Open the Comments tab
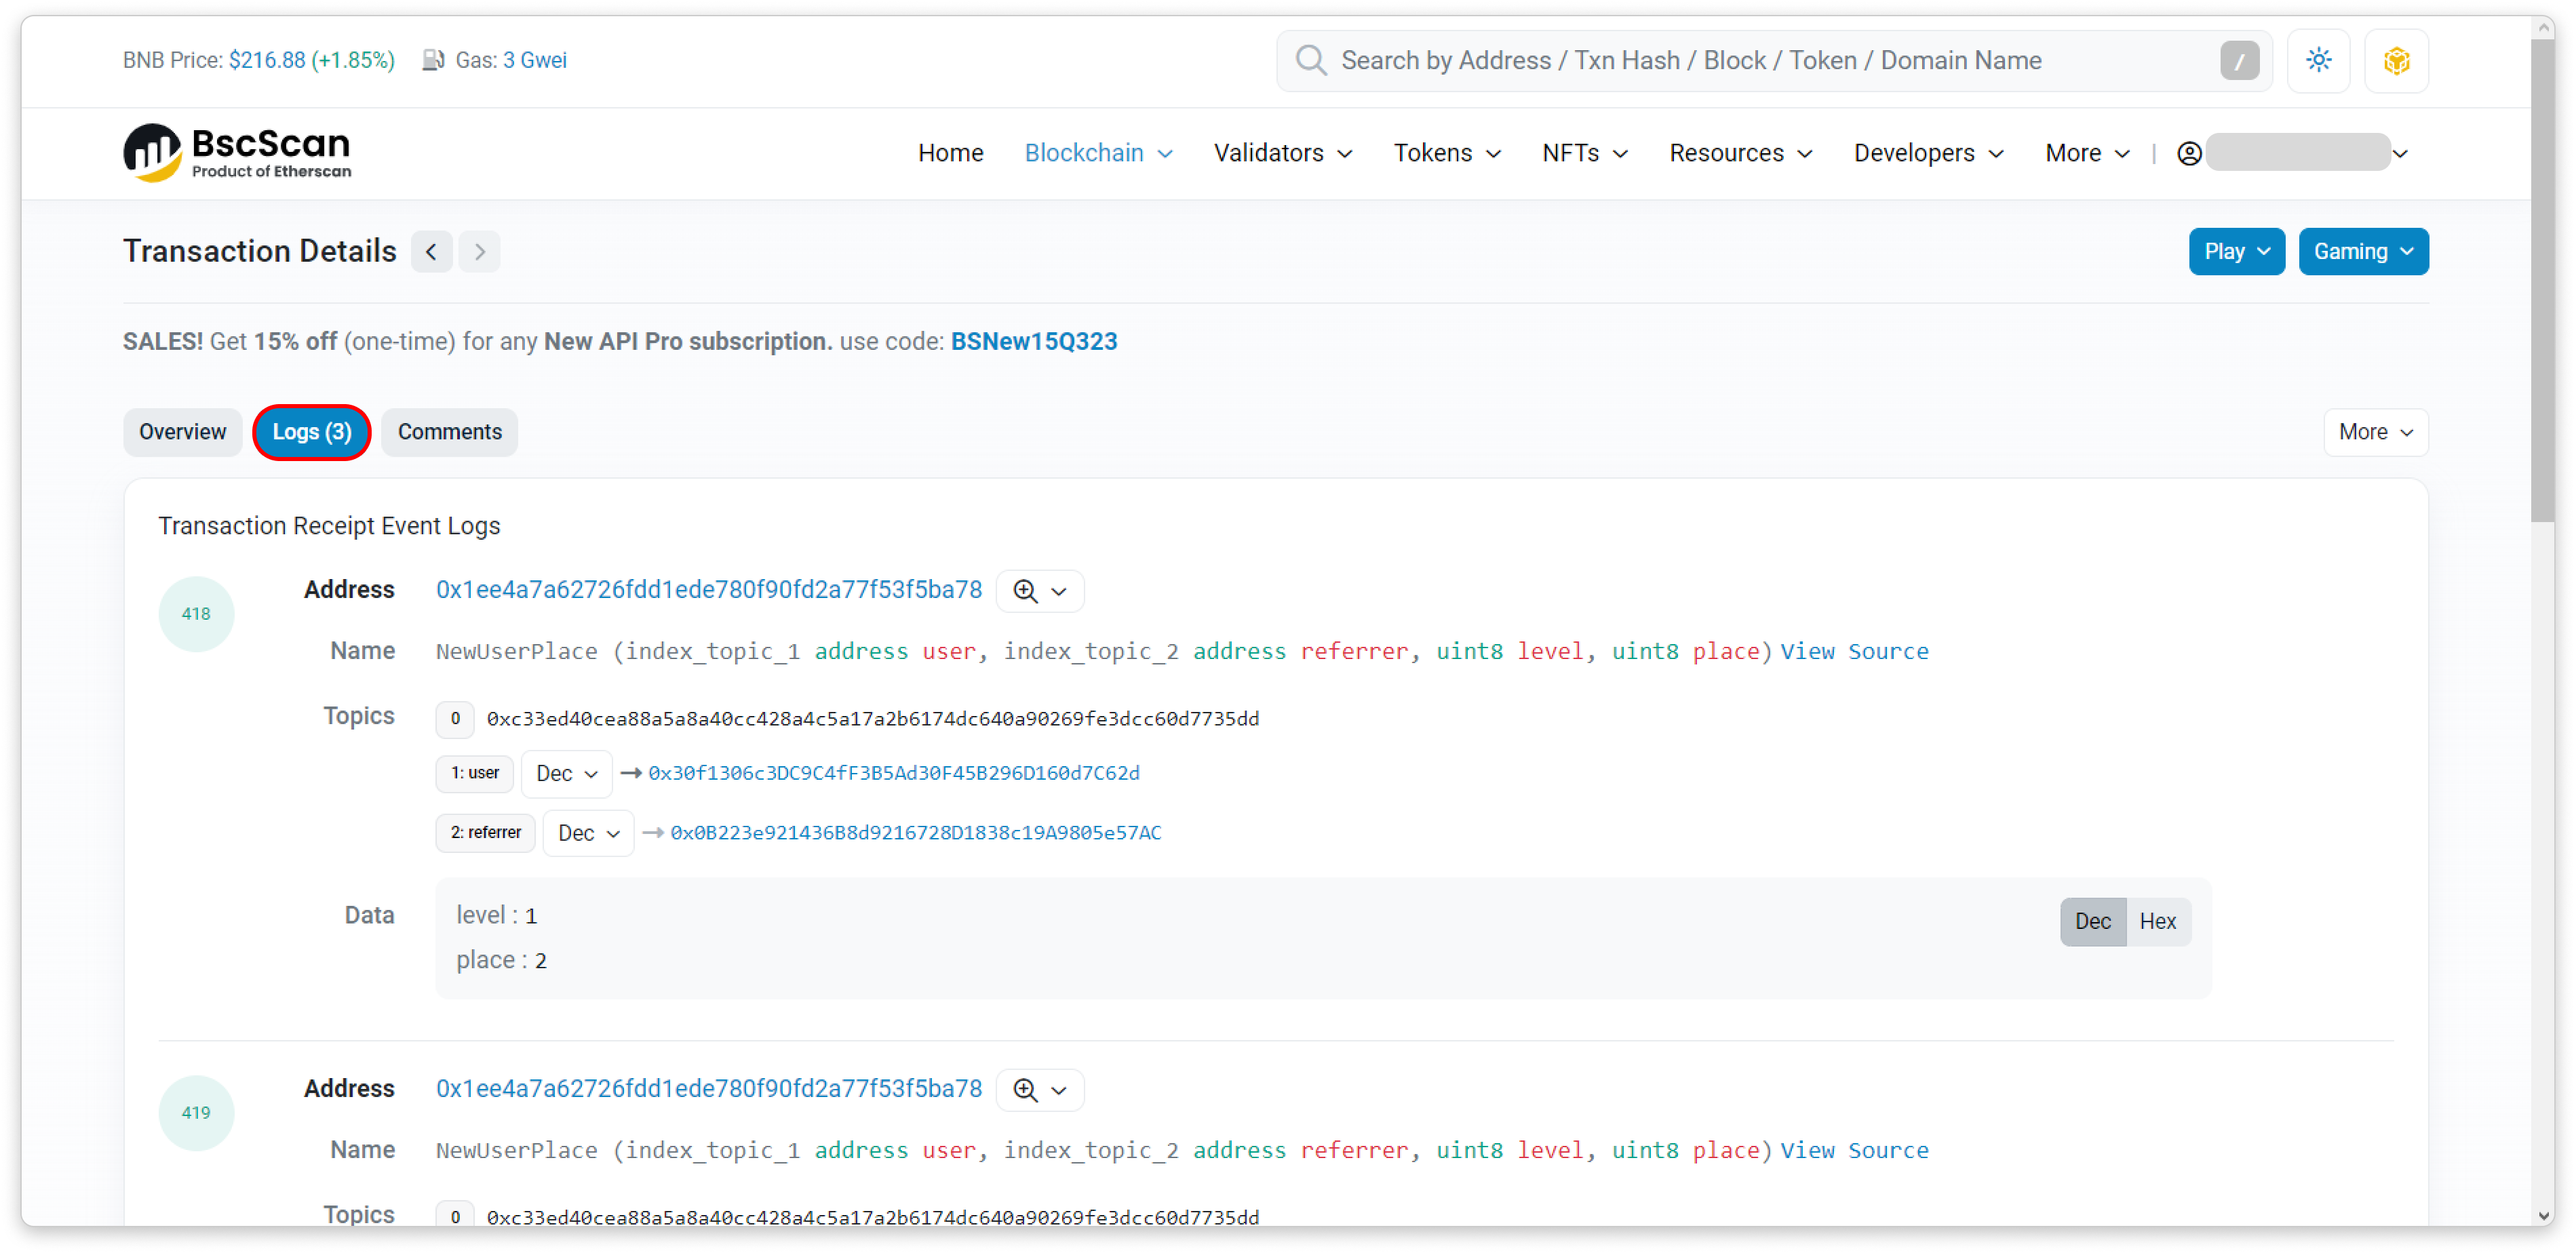Viewport: 2576px width, 1253px height. coord(449,432)
